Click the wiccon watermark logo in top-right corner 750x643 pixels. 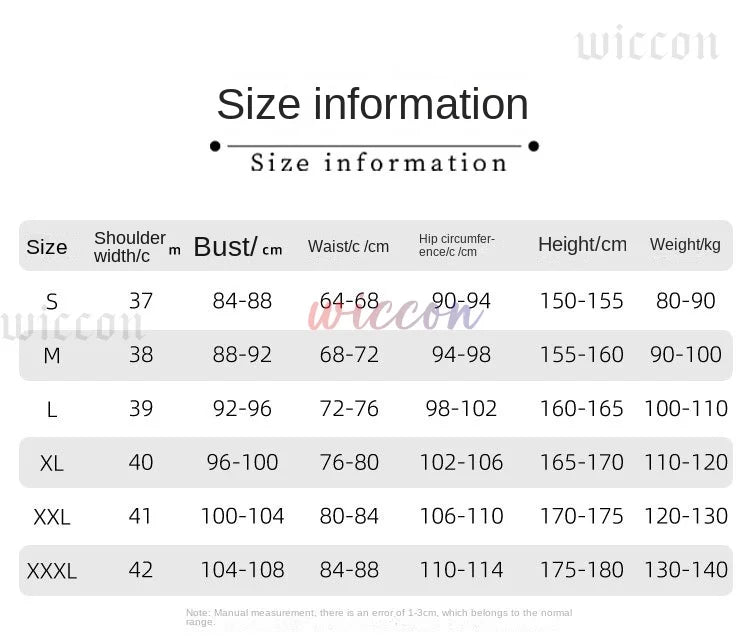point(646,44)
